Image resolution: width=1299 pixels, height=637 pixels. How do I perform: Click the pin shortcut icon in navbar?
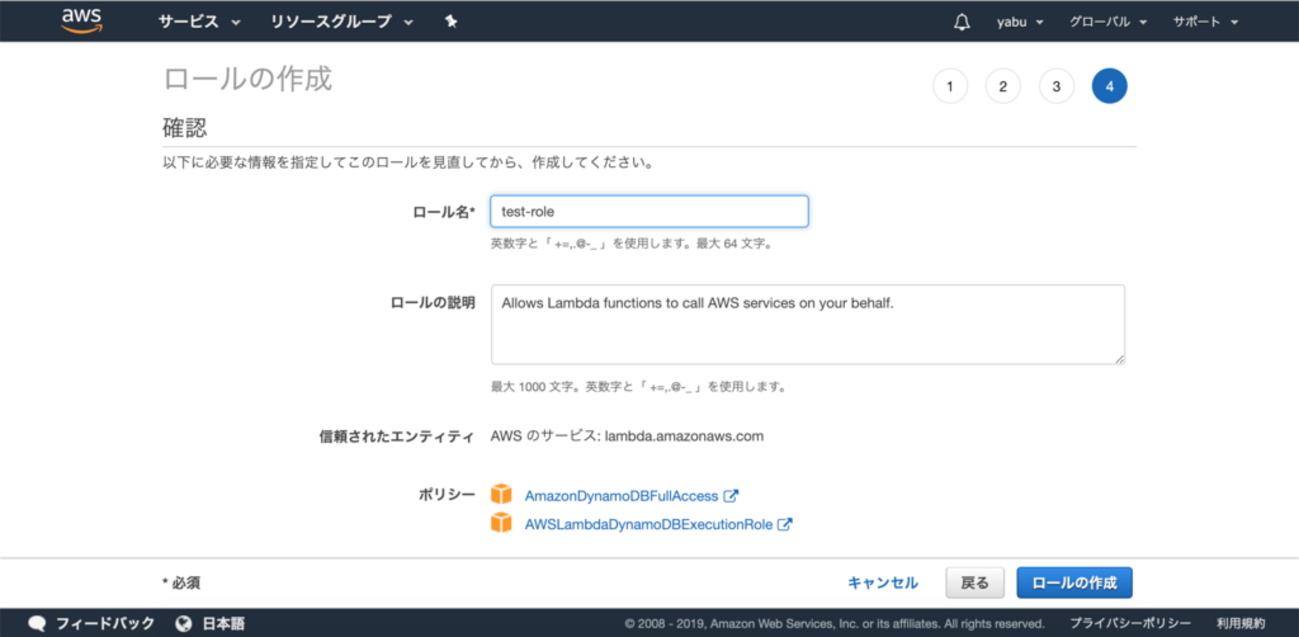[x=451, y=22]
